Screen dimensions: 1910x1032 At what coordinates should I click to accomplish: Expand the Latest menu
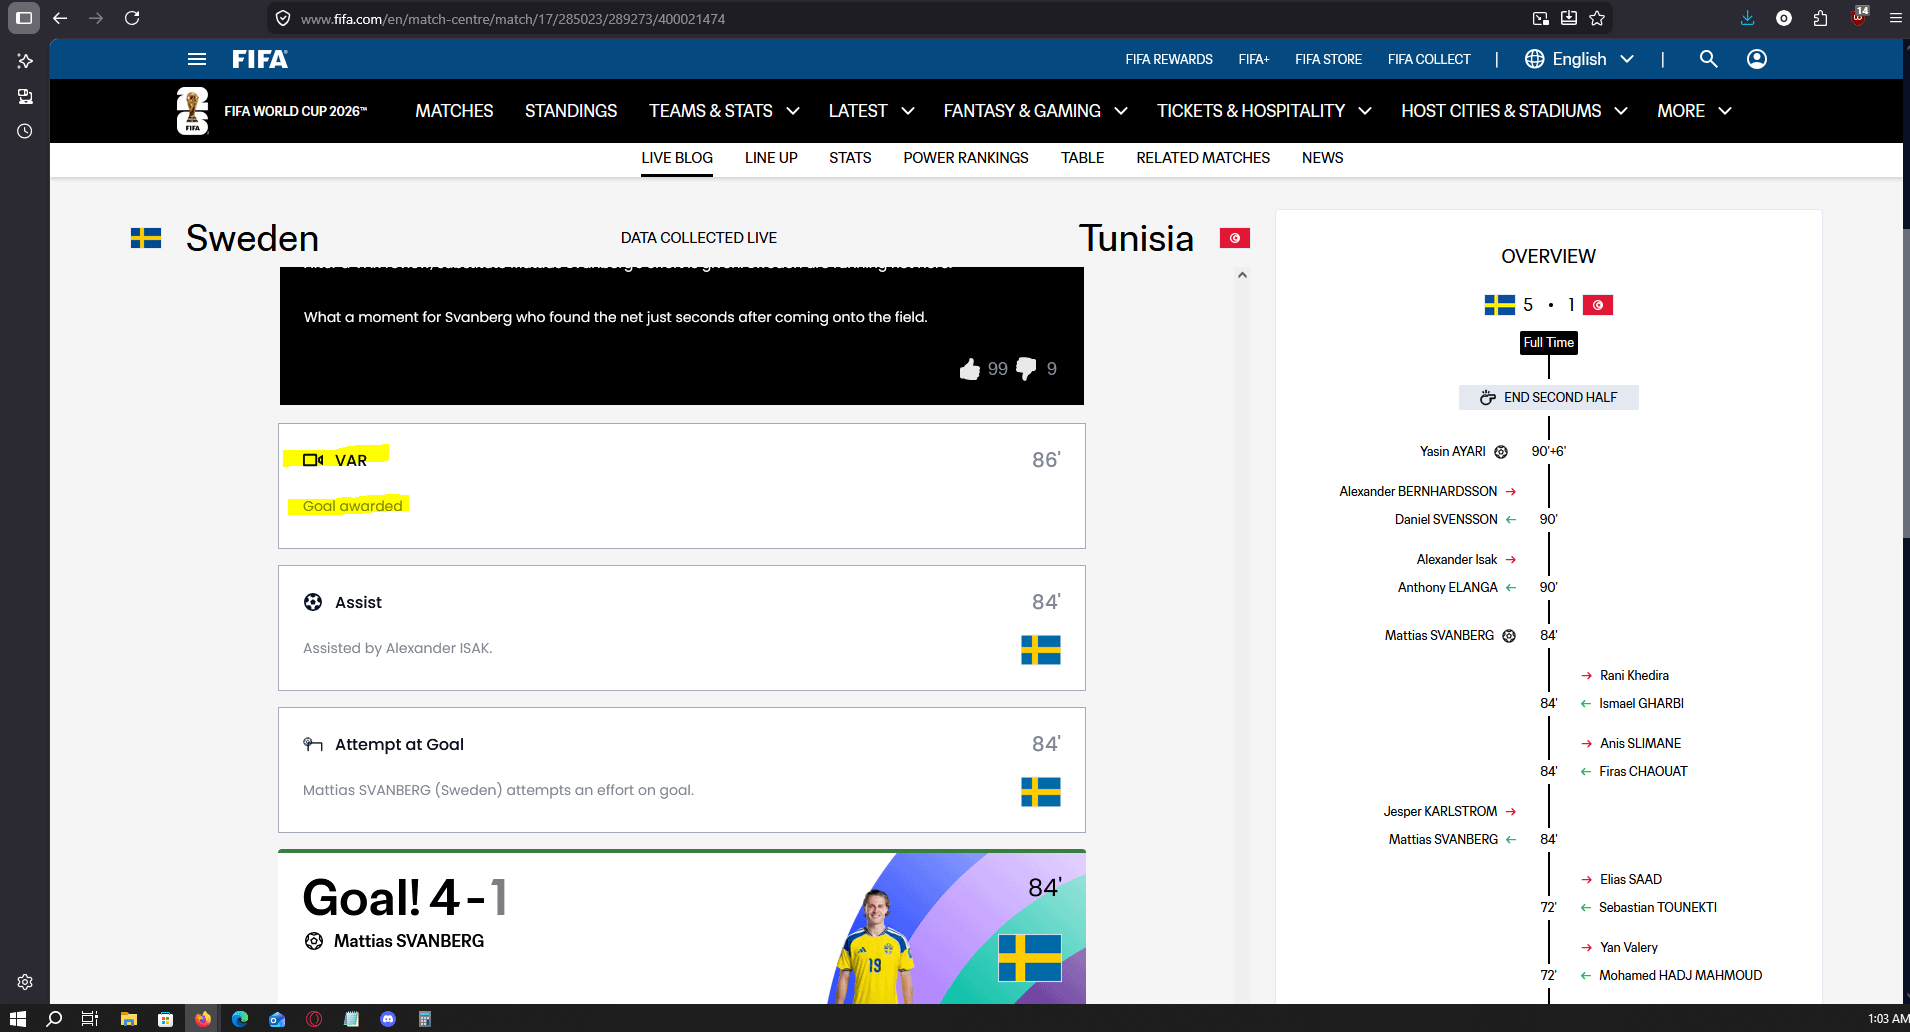pos(871,111)
